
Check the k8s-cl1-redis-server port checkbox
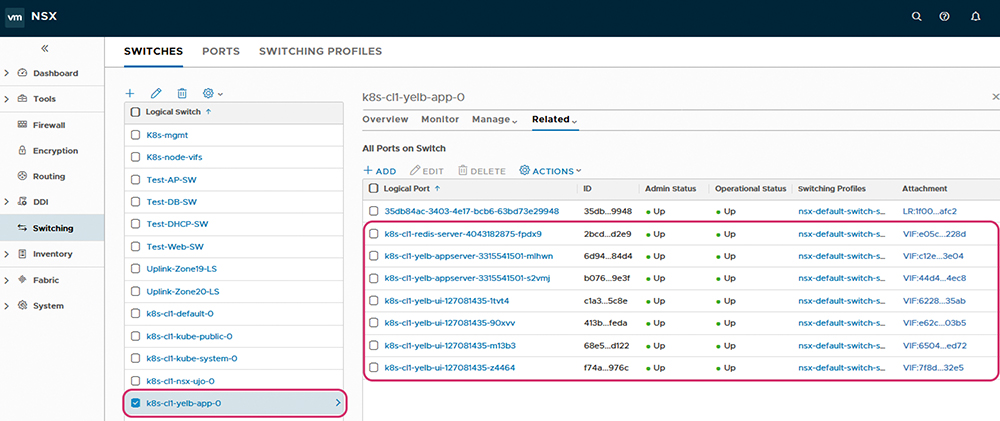(x=374, y=234)
